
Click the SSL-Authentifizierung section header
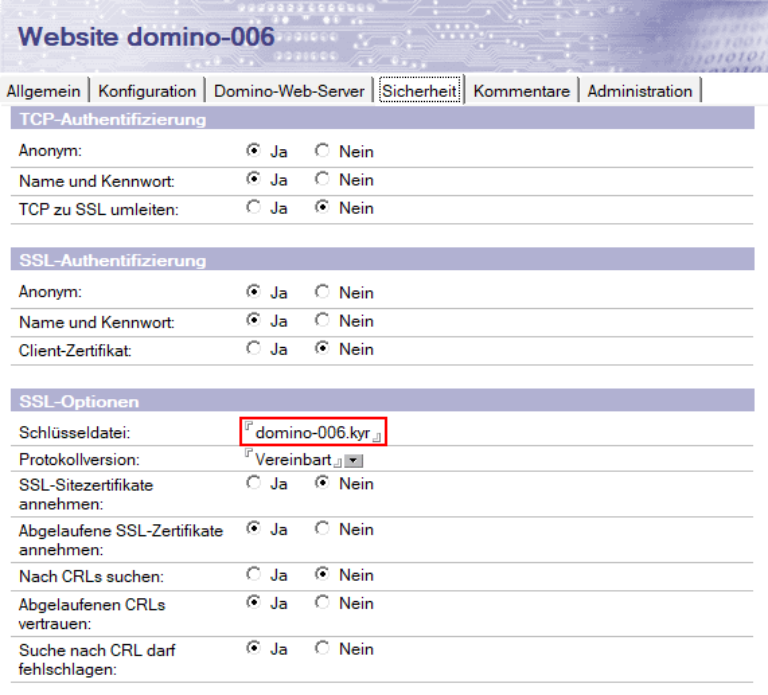click(382, 260)
